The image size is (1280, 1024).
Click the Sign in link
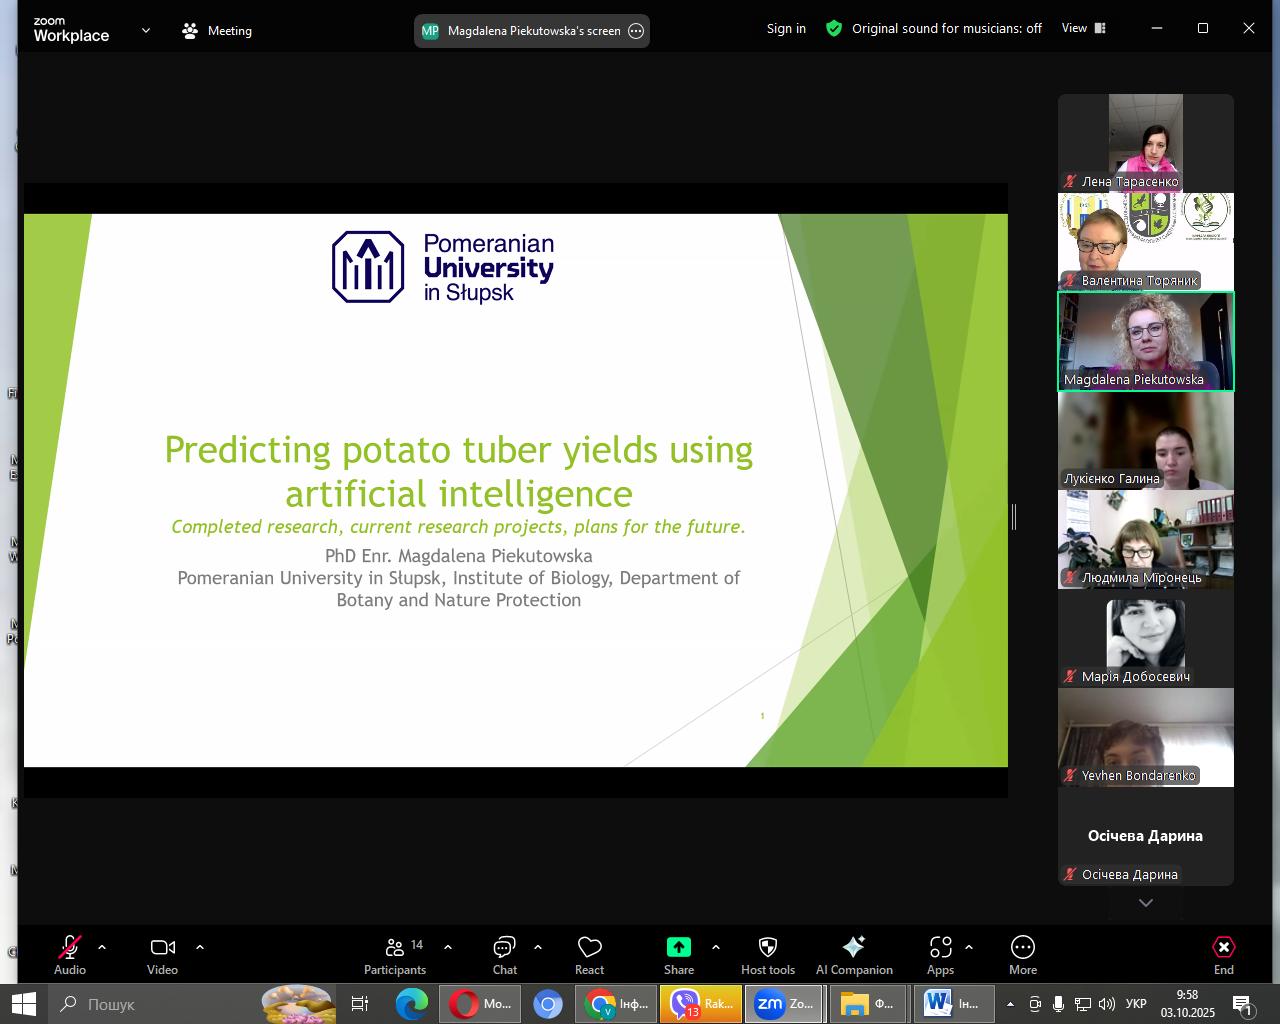click(x=786, y=29)
